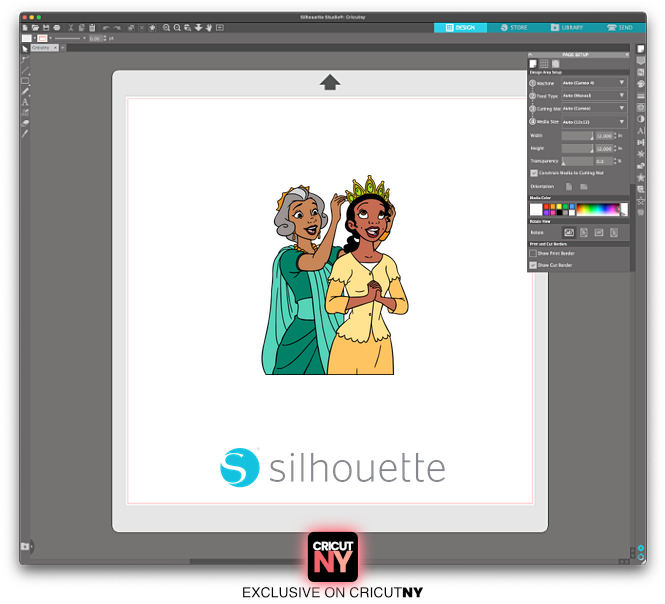Viewport: 665px width, 604px height.
Task: Select the Edit Points tool
Action: click(25, 60)
